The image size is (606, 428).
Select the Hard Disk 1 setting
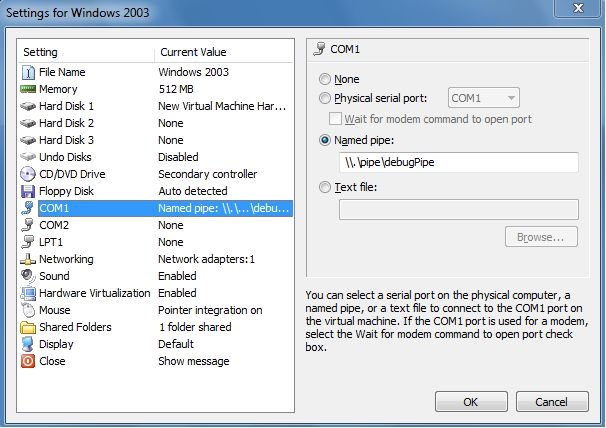click(x=155, y=106)
